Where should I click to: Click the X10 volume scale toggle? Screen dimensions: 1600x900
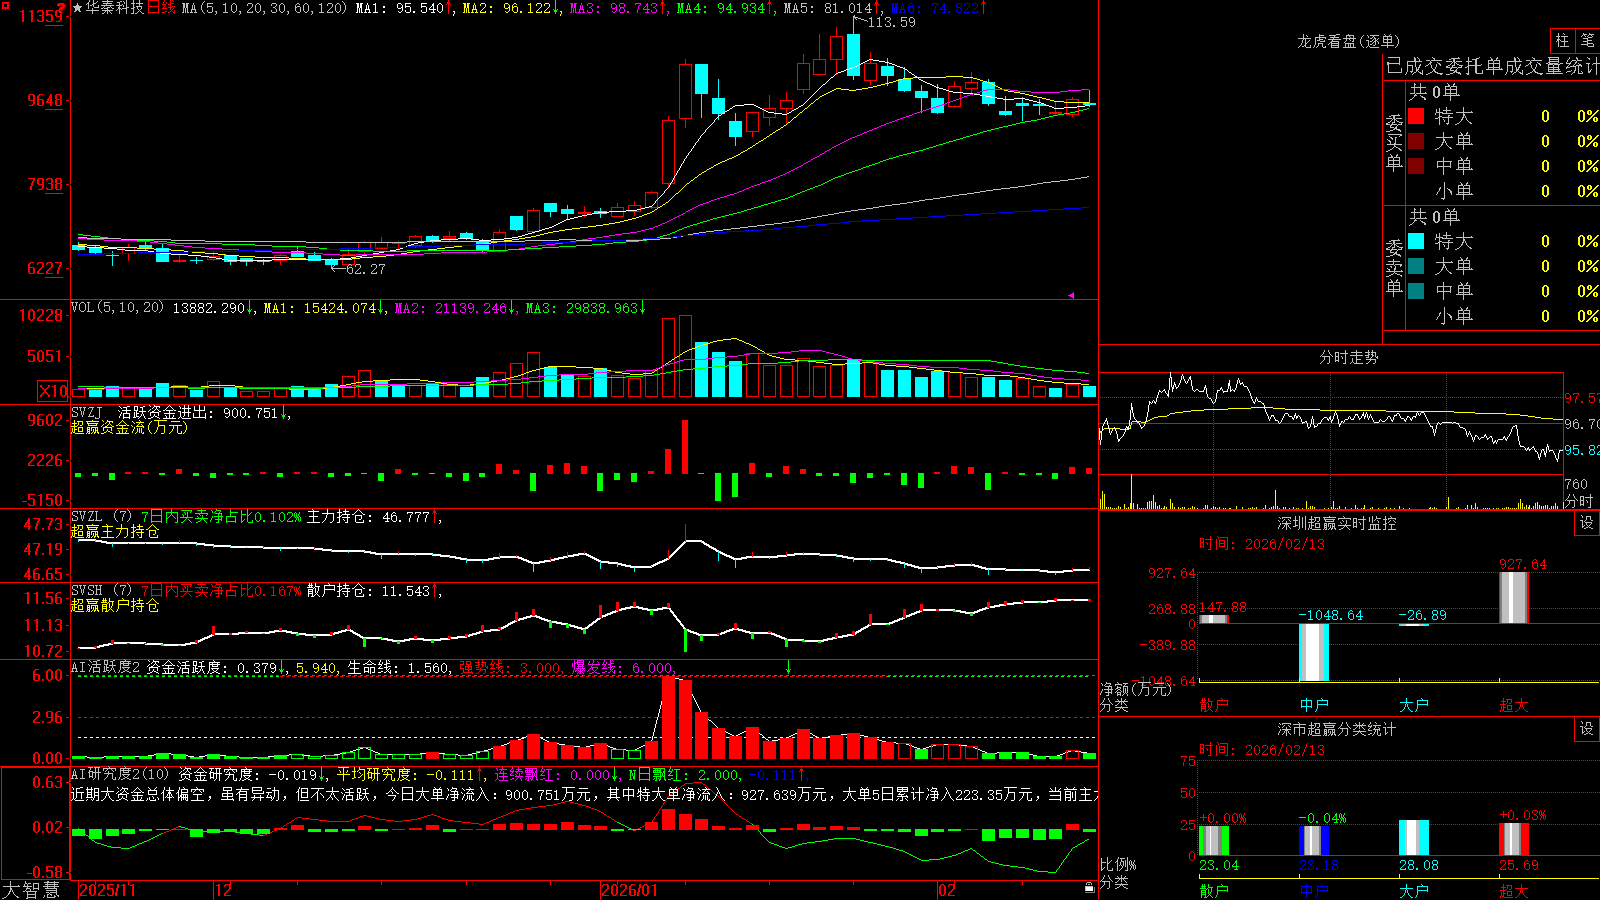pos(53,391)
